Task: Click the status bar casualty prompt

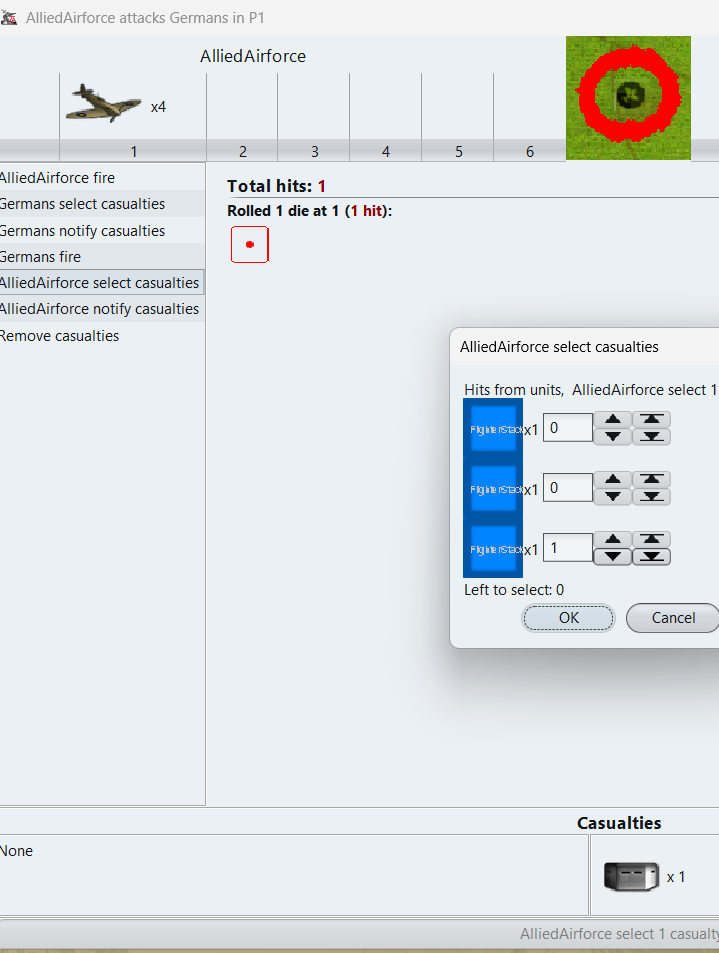Action: [x=619, y=934]
